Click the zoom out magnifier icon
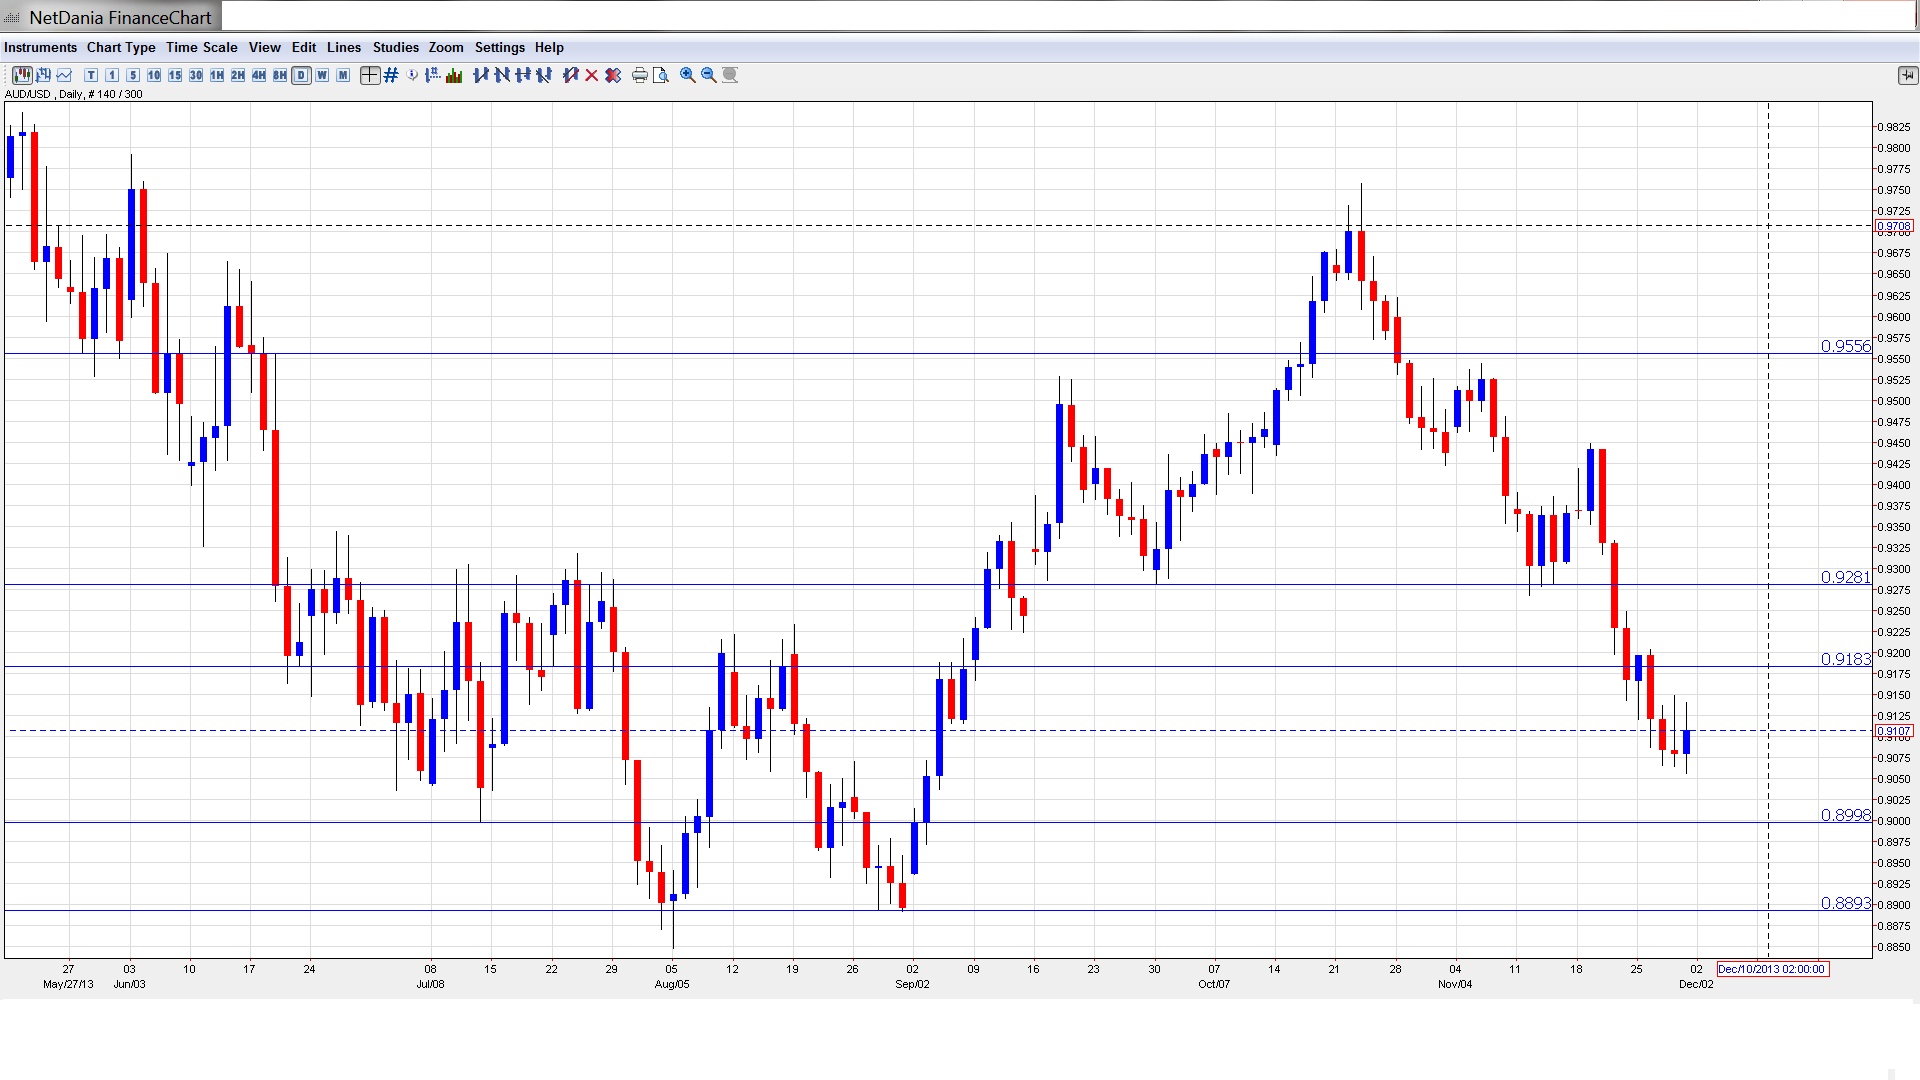Screen dimensions: 1920x1080 tap(708, 75)
